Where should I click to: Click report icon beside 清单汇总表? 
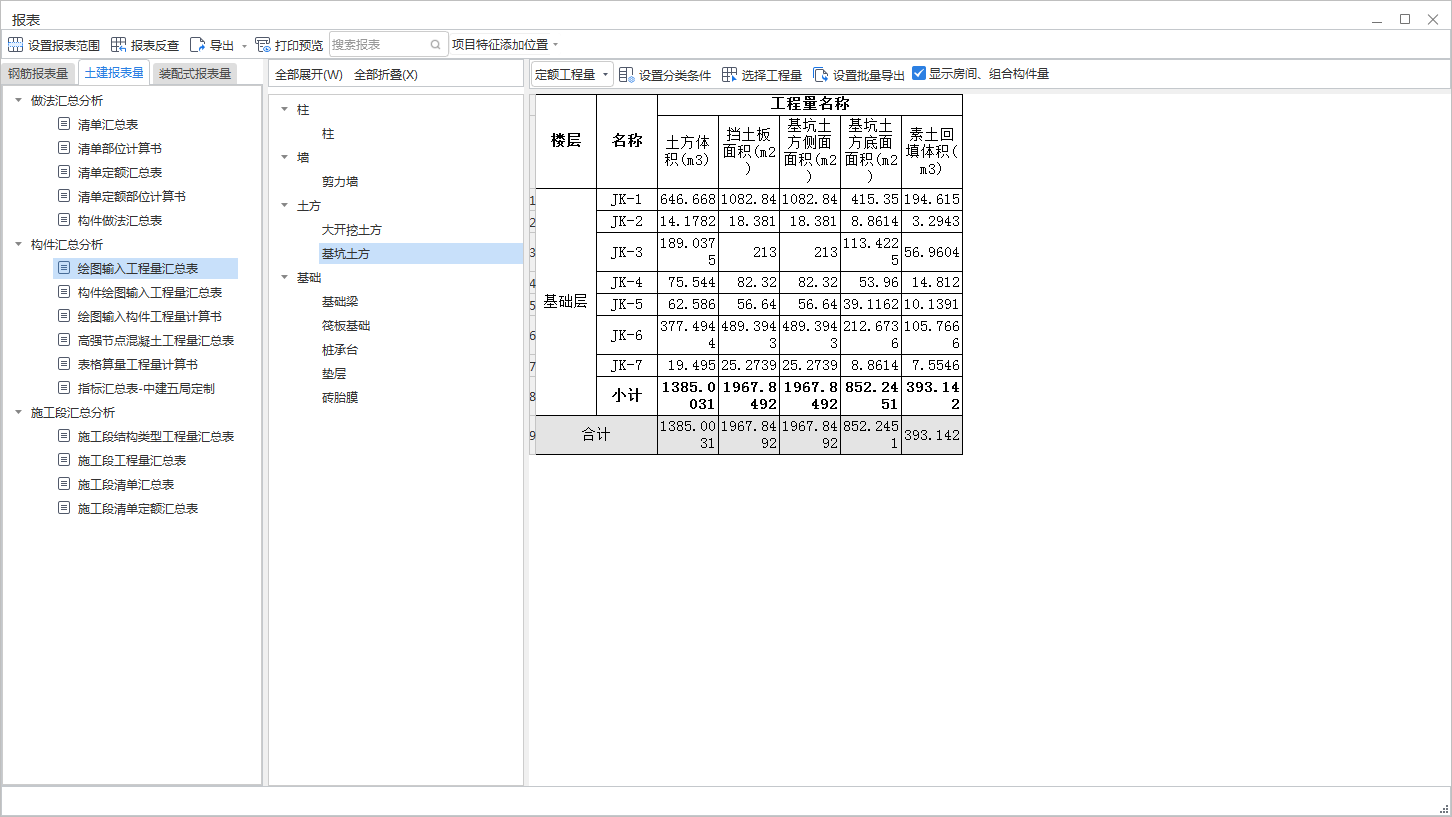point(64,124)
